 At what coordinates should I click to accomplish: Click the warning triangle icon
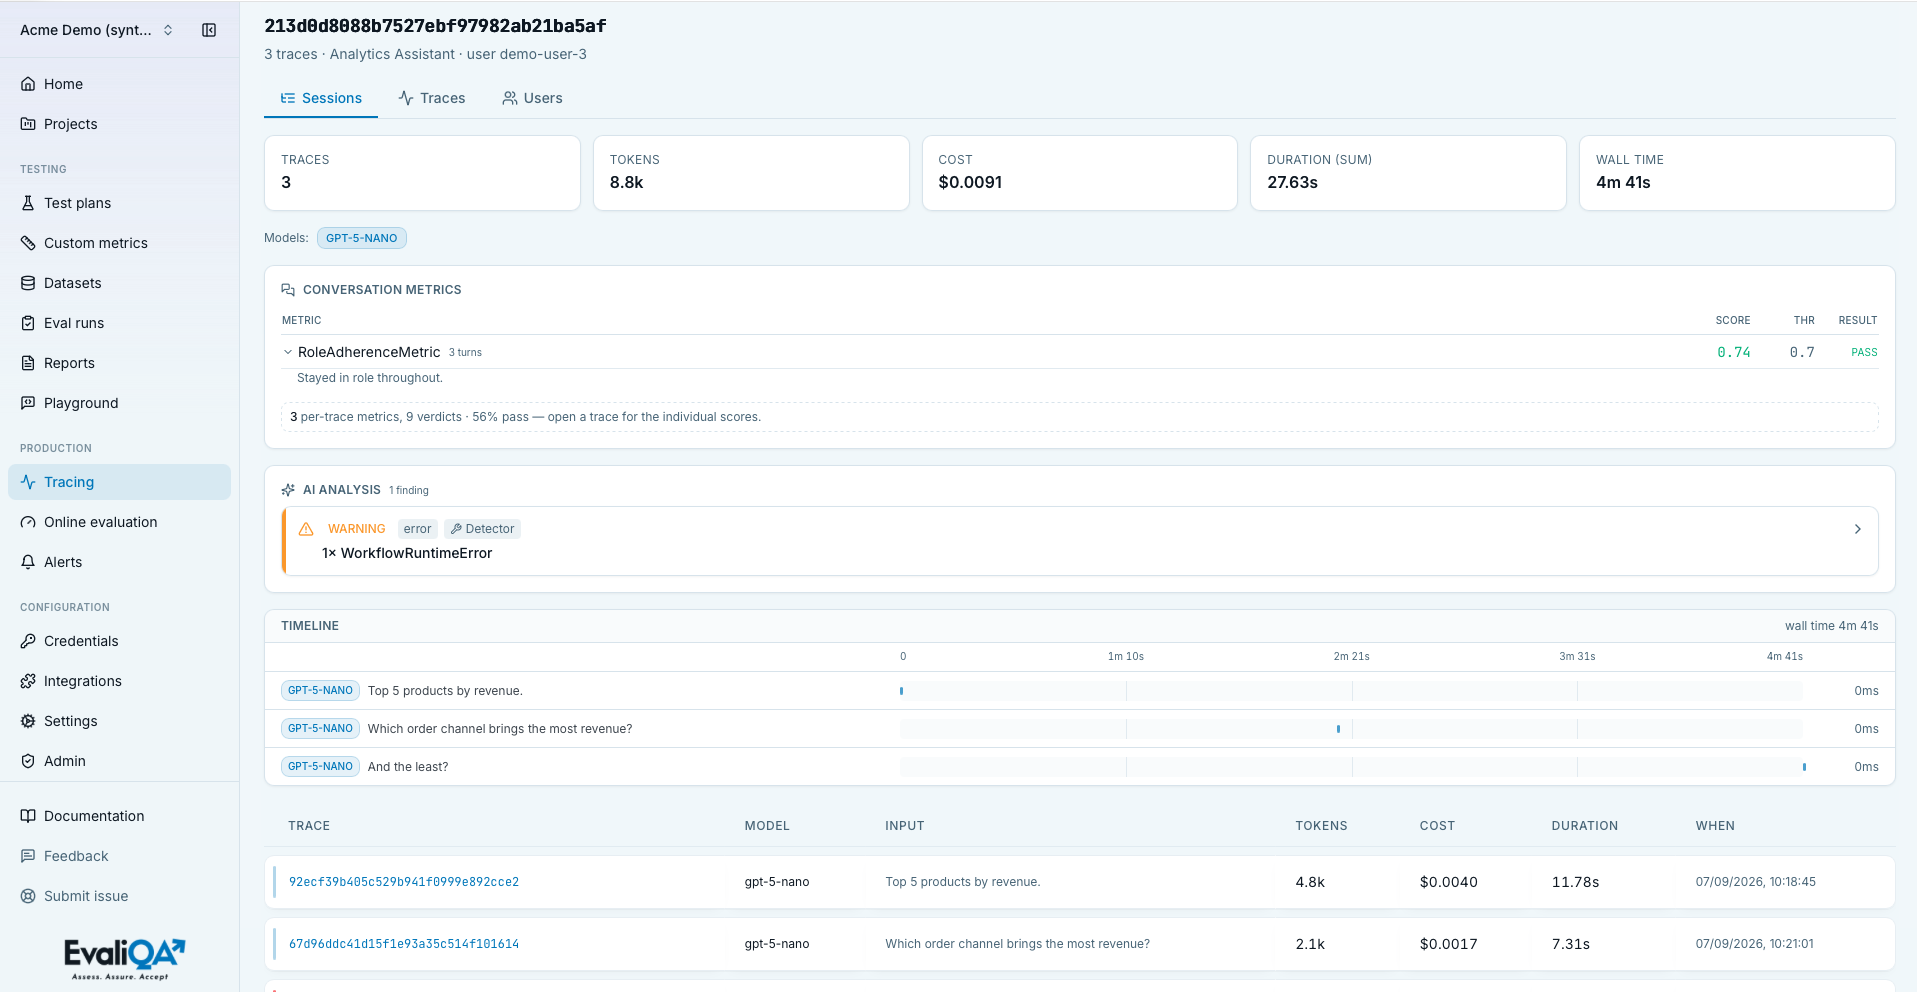[x=306, y=529]
